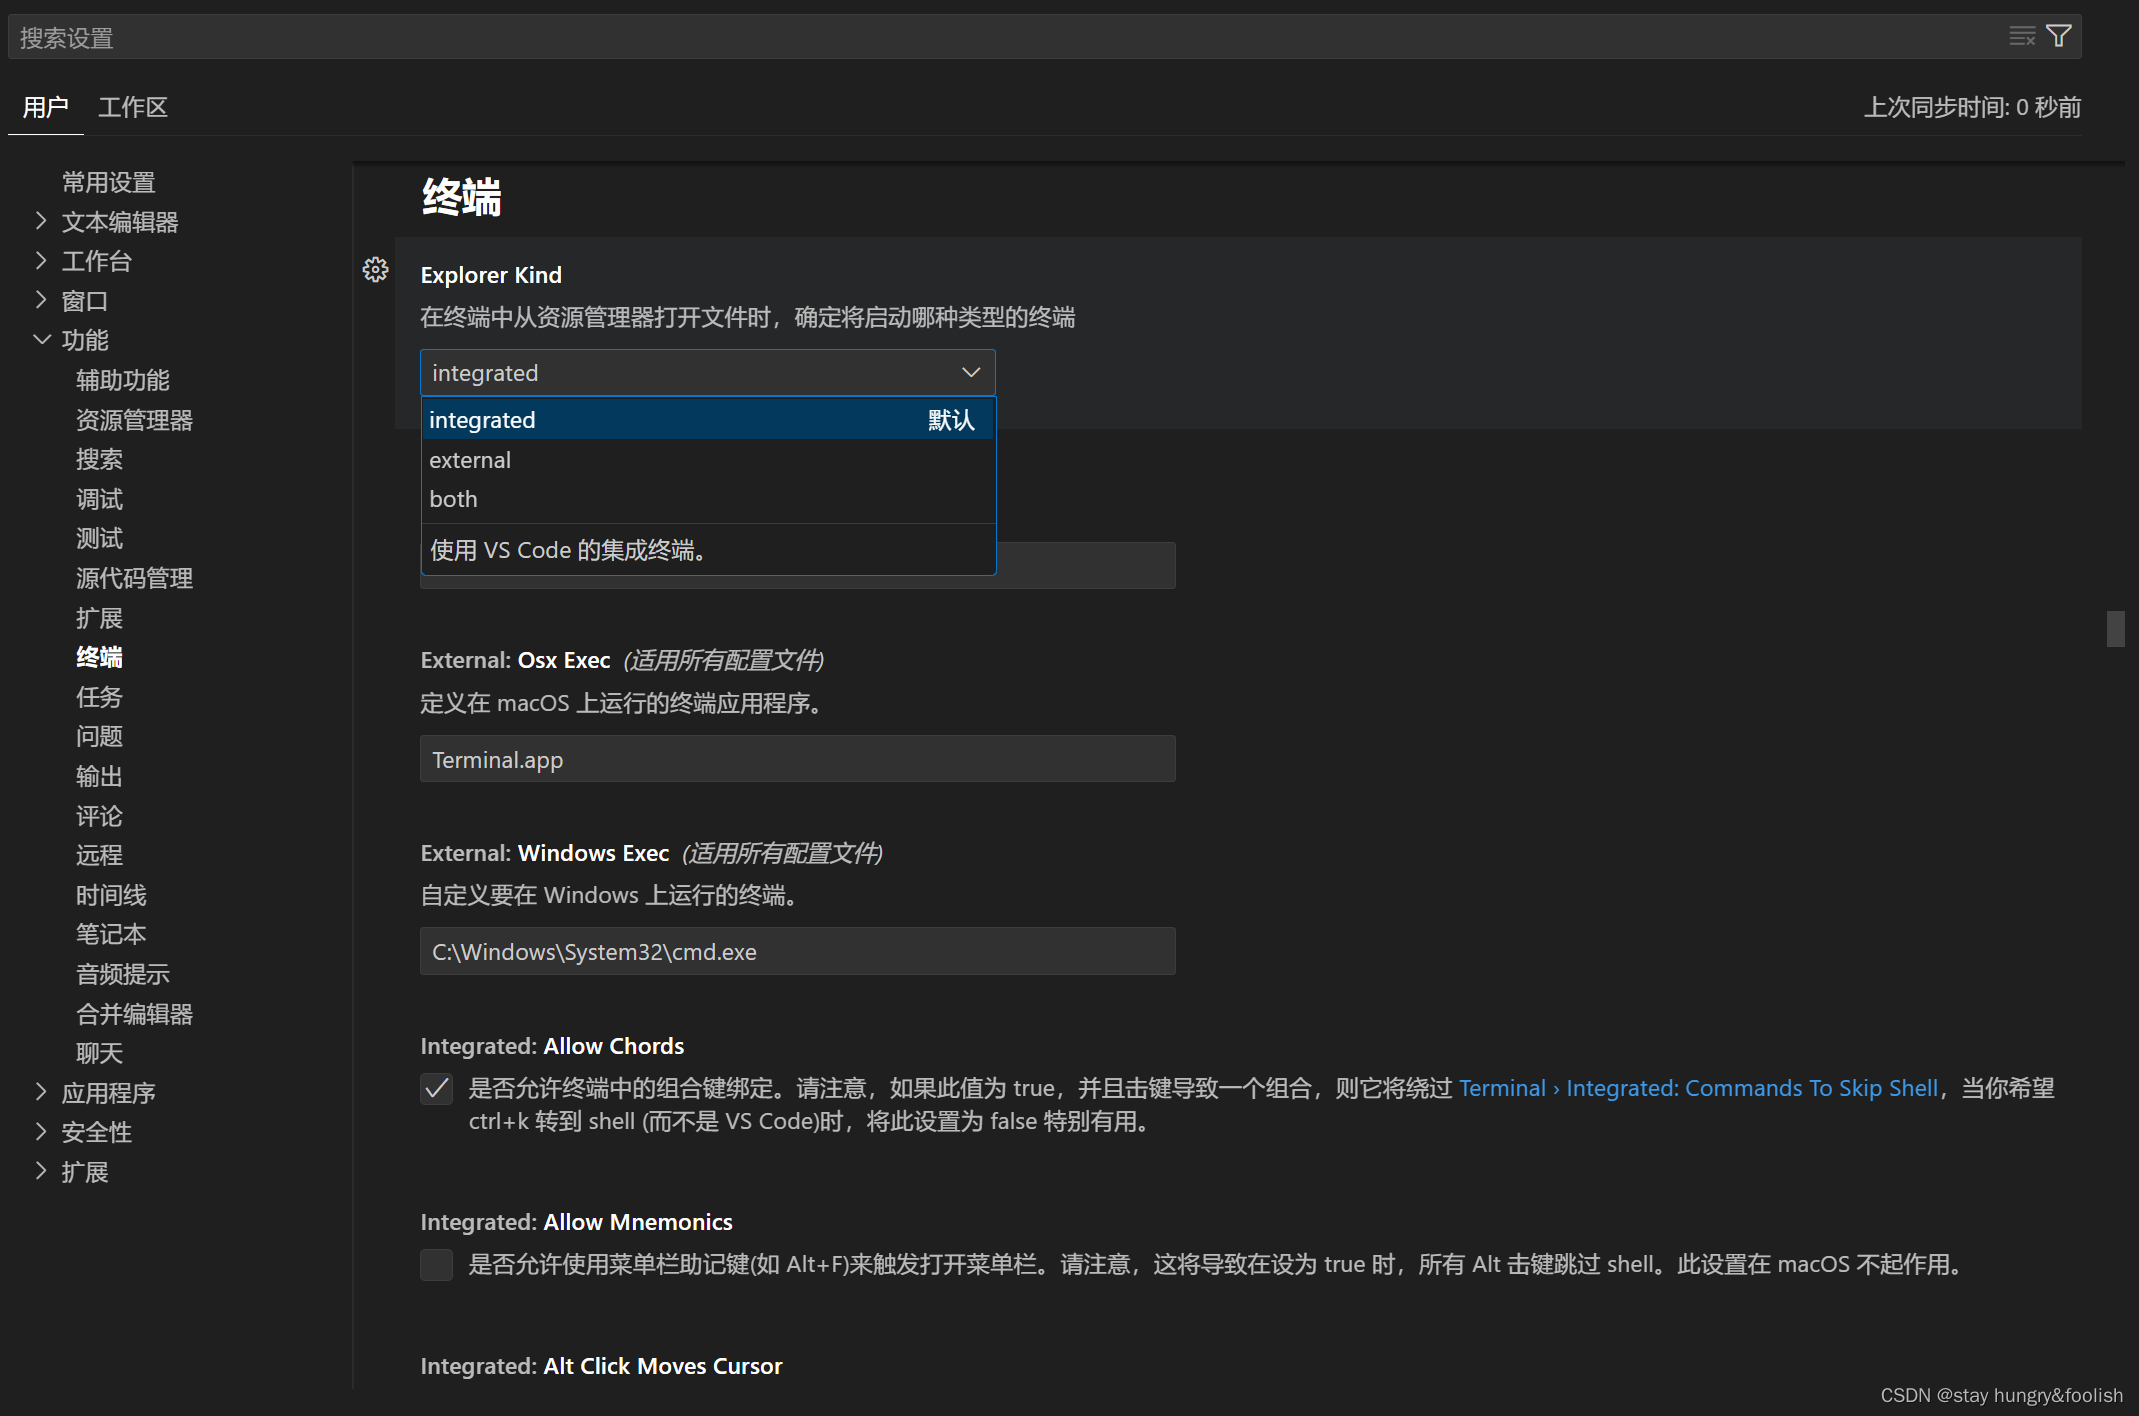Click the gear icon beside Explorer Kind setting
This screenshot has height=1416, width=2139.
pos(375,270)
